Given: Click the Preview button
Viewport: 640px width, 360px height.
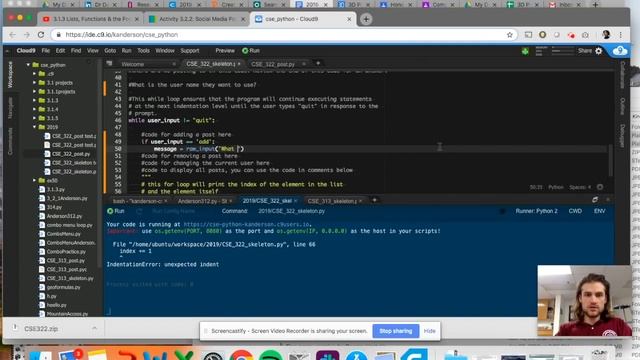Looking at the screenshot, I should [225, 51].
